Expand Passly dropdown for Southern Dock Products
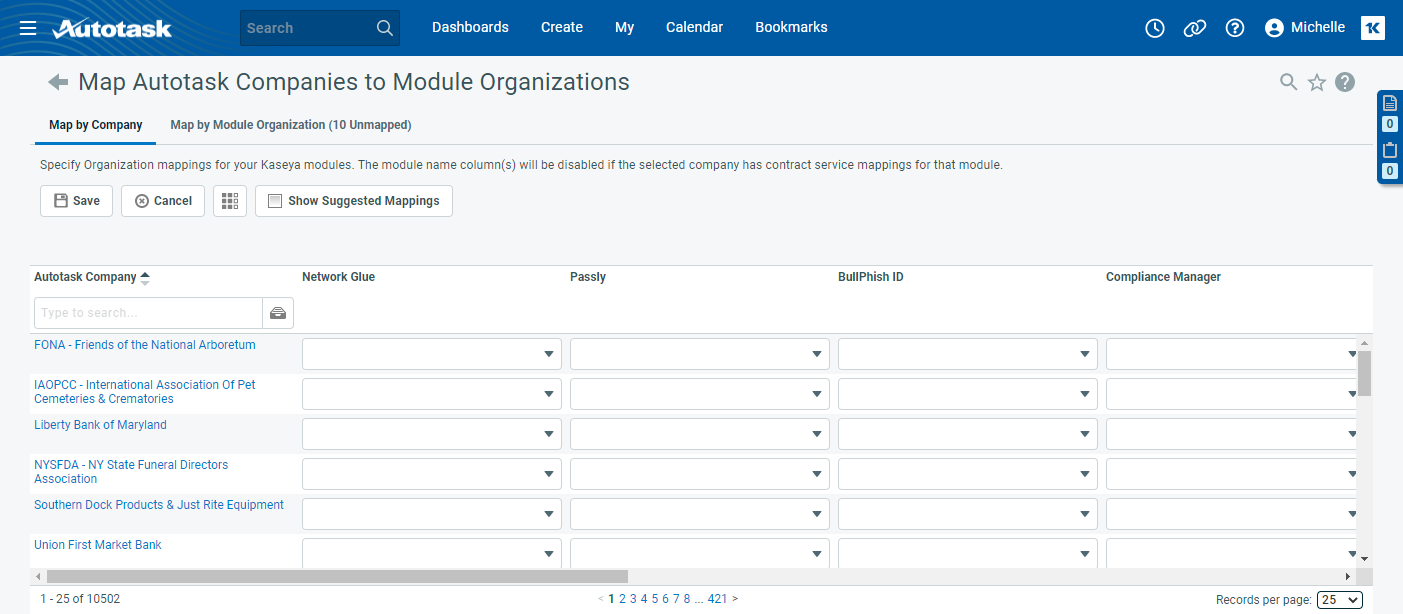The height and width of the screenshot is (614, 1403). click(817, 514)
